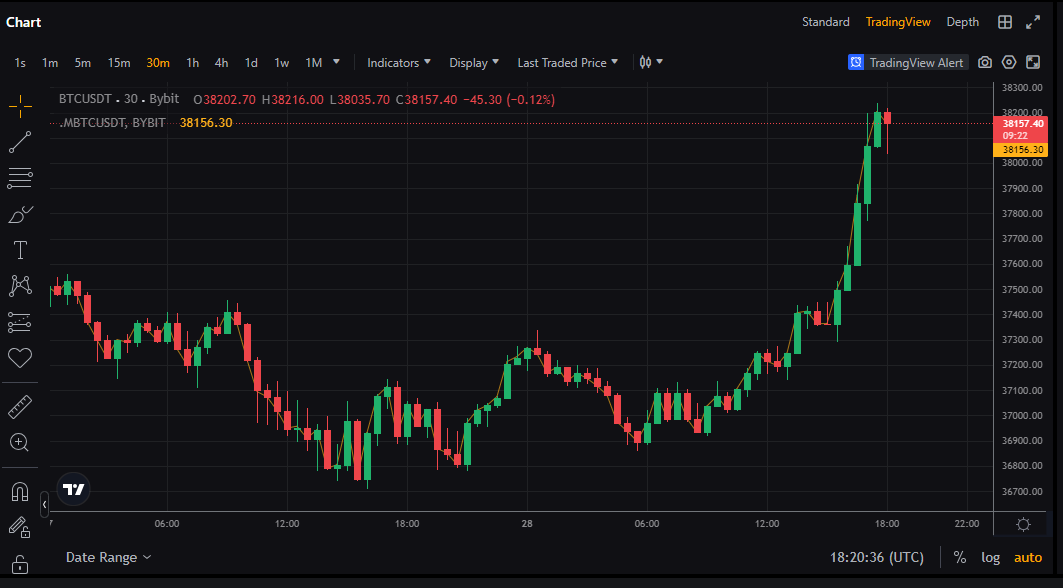This screenshot has width=1063, height=588.
Task: Click the 18:20:36 (UTC) timezone clock
Action: click(x=876, y=557)
